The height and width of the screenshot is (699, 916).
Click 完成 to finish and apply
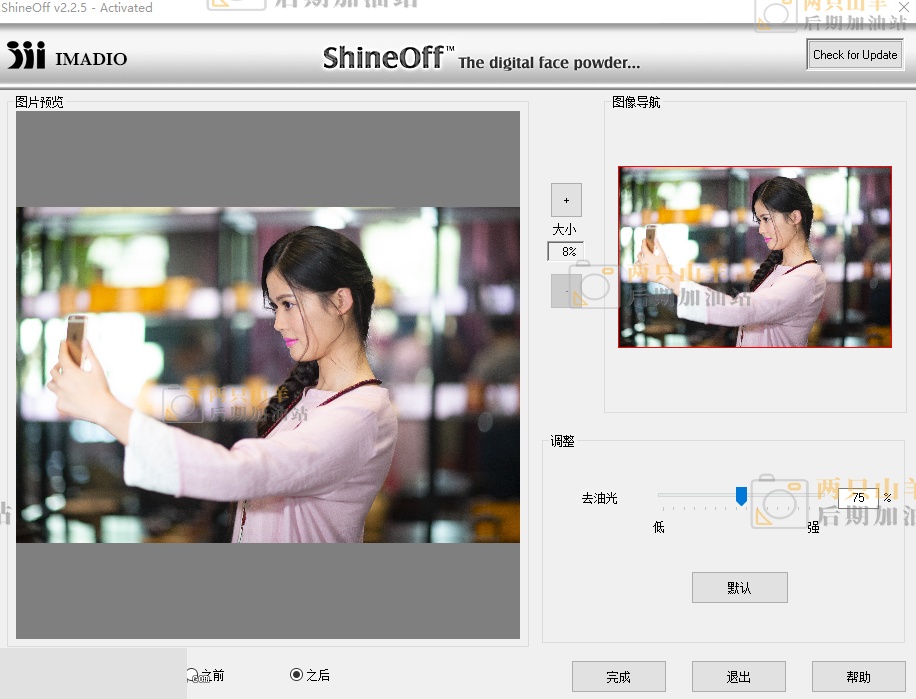[x=618, y=677]
